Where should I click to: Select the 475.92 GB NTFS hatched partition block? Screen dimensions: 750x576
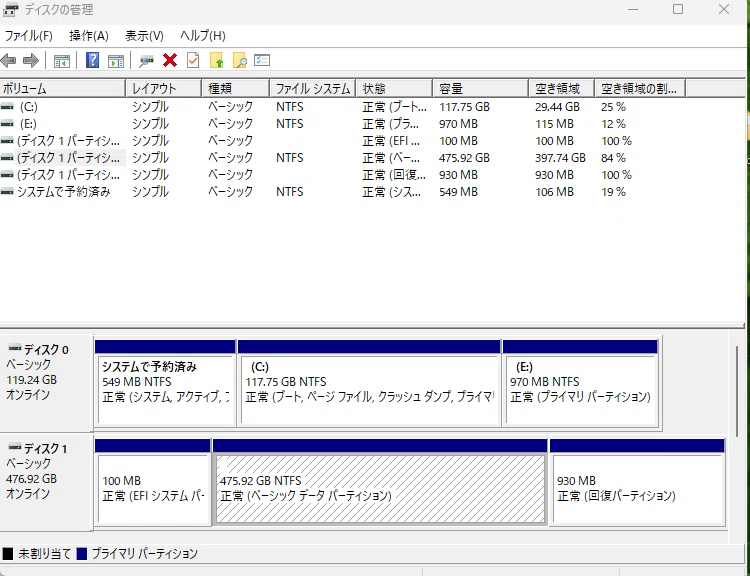[x=380, y=482]
